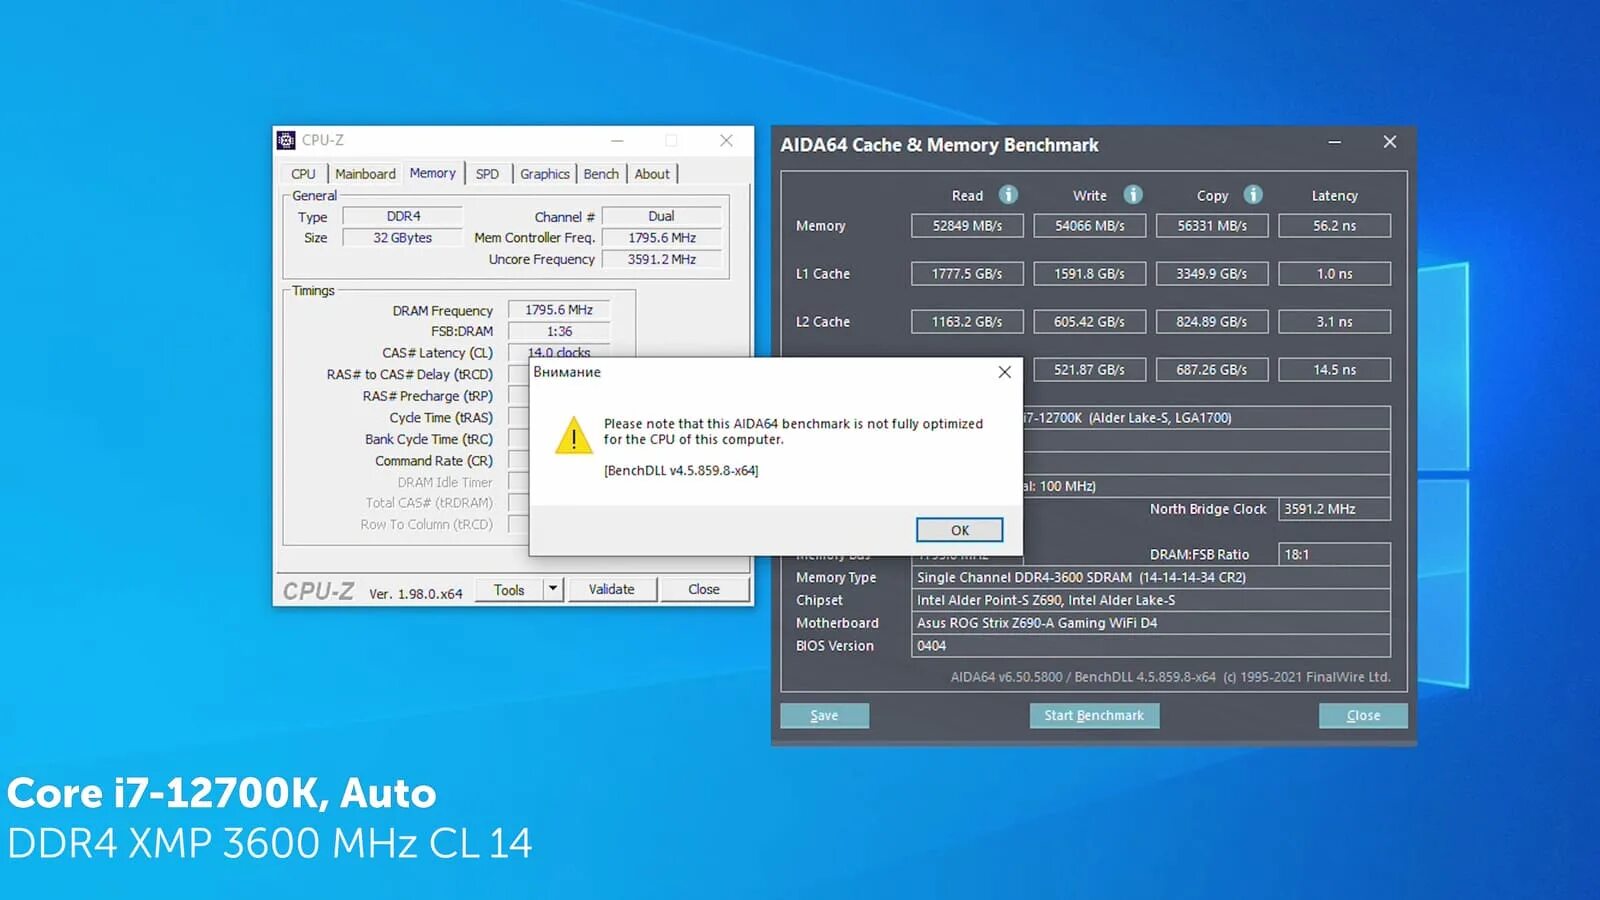
Task: Click the Chipset field Intel Alder Point-S Z690
Action: point(1151,600)
